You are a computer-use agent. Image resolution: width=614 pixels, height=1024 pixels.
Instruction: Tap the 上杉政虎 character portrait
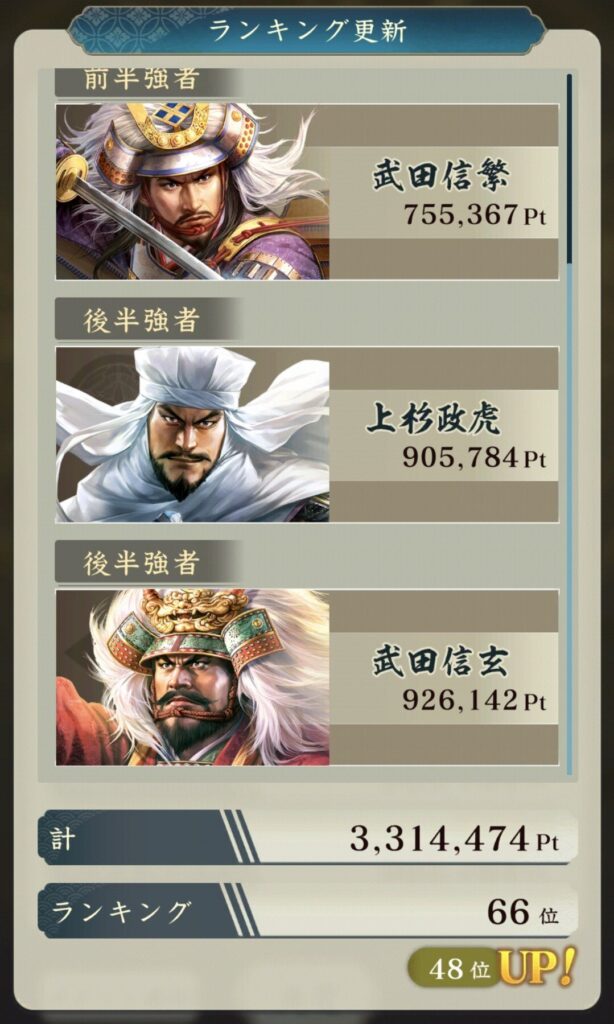193,434
